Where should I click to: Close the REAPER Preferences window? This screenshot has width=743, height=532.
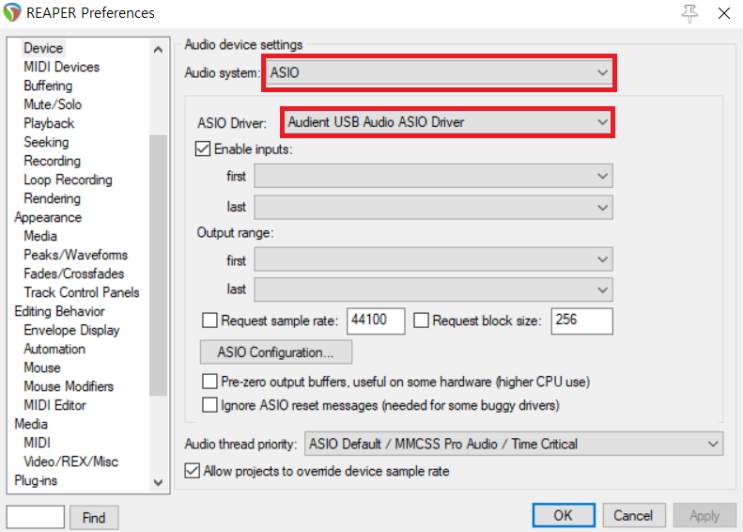pos(724,13)
